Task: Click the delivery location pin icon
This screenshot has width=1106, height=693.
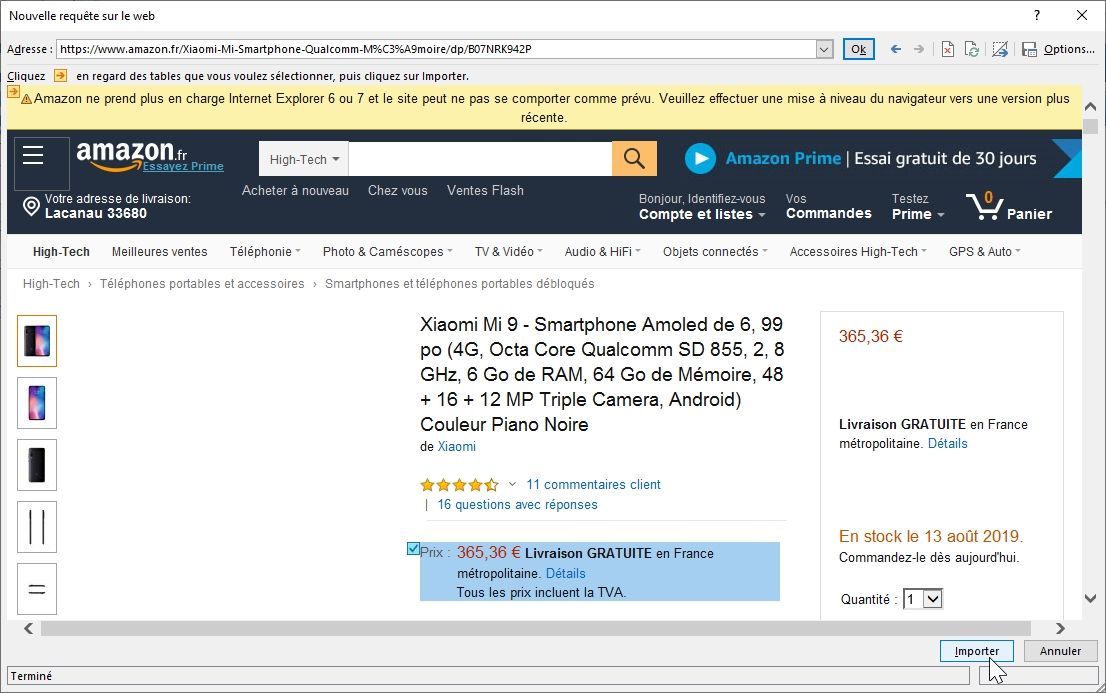Action: point(31,206)
